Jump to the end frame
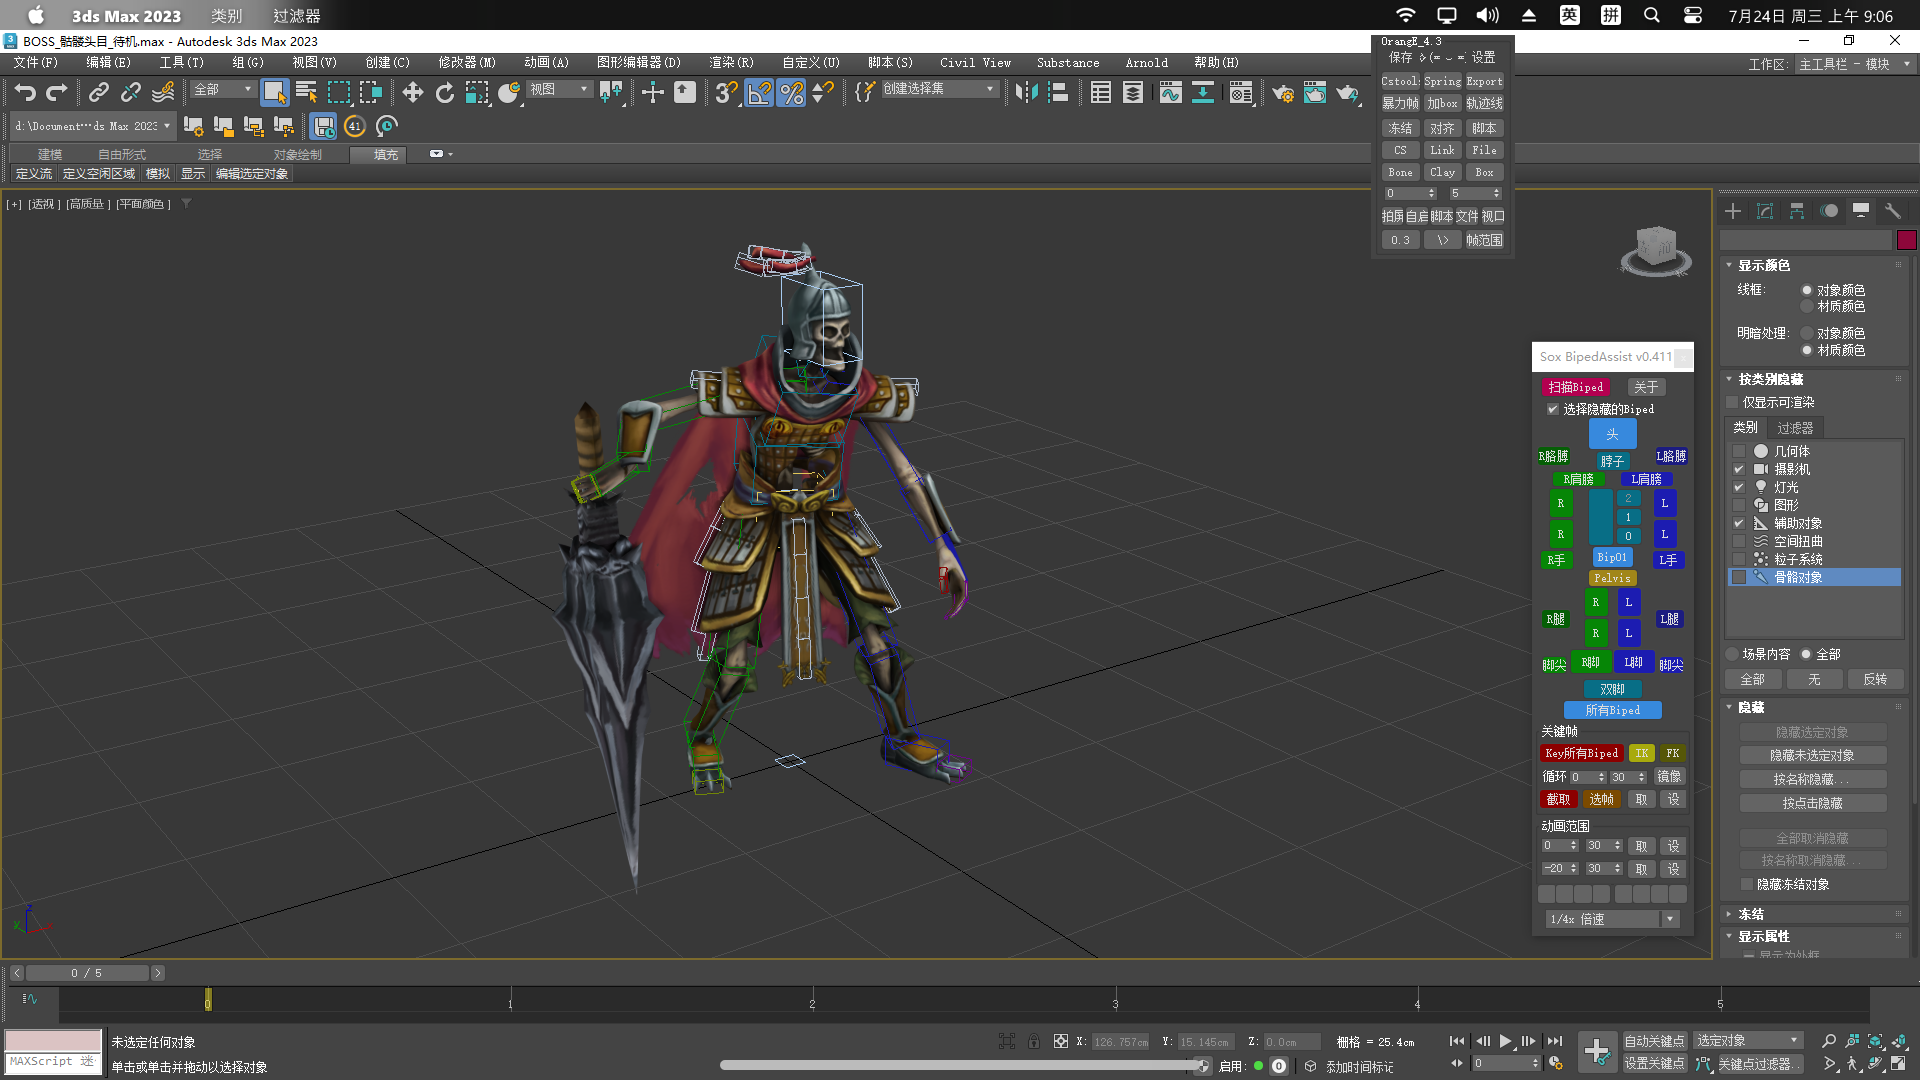 tap(1555, 1041)
